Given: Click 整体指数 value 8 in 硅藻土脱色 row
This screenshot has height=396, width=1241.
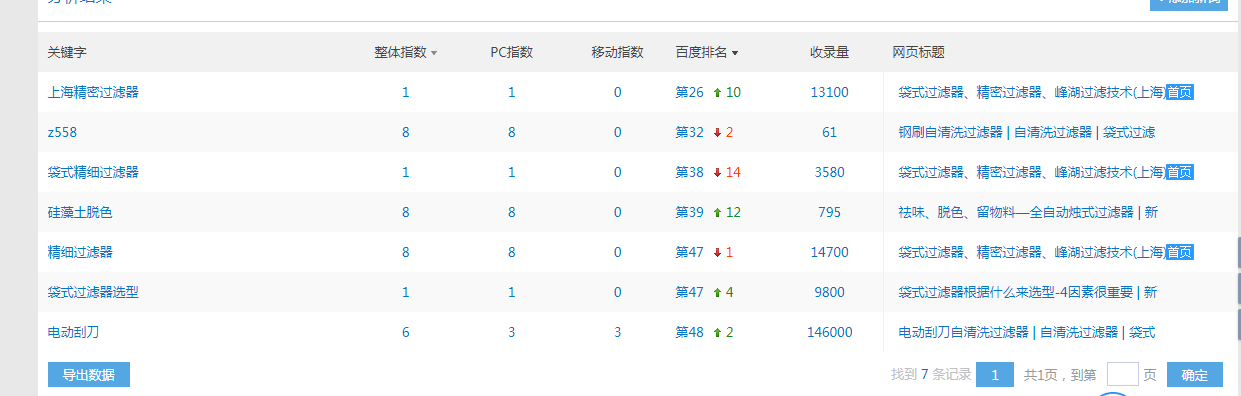Looking at the screenshot, I should [x=406, y=212].
